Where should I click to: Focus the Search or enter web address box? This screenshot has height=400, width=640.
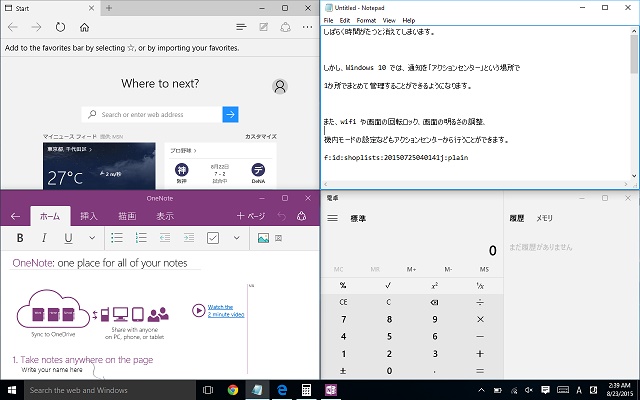coord(152,114)
